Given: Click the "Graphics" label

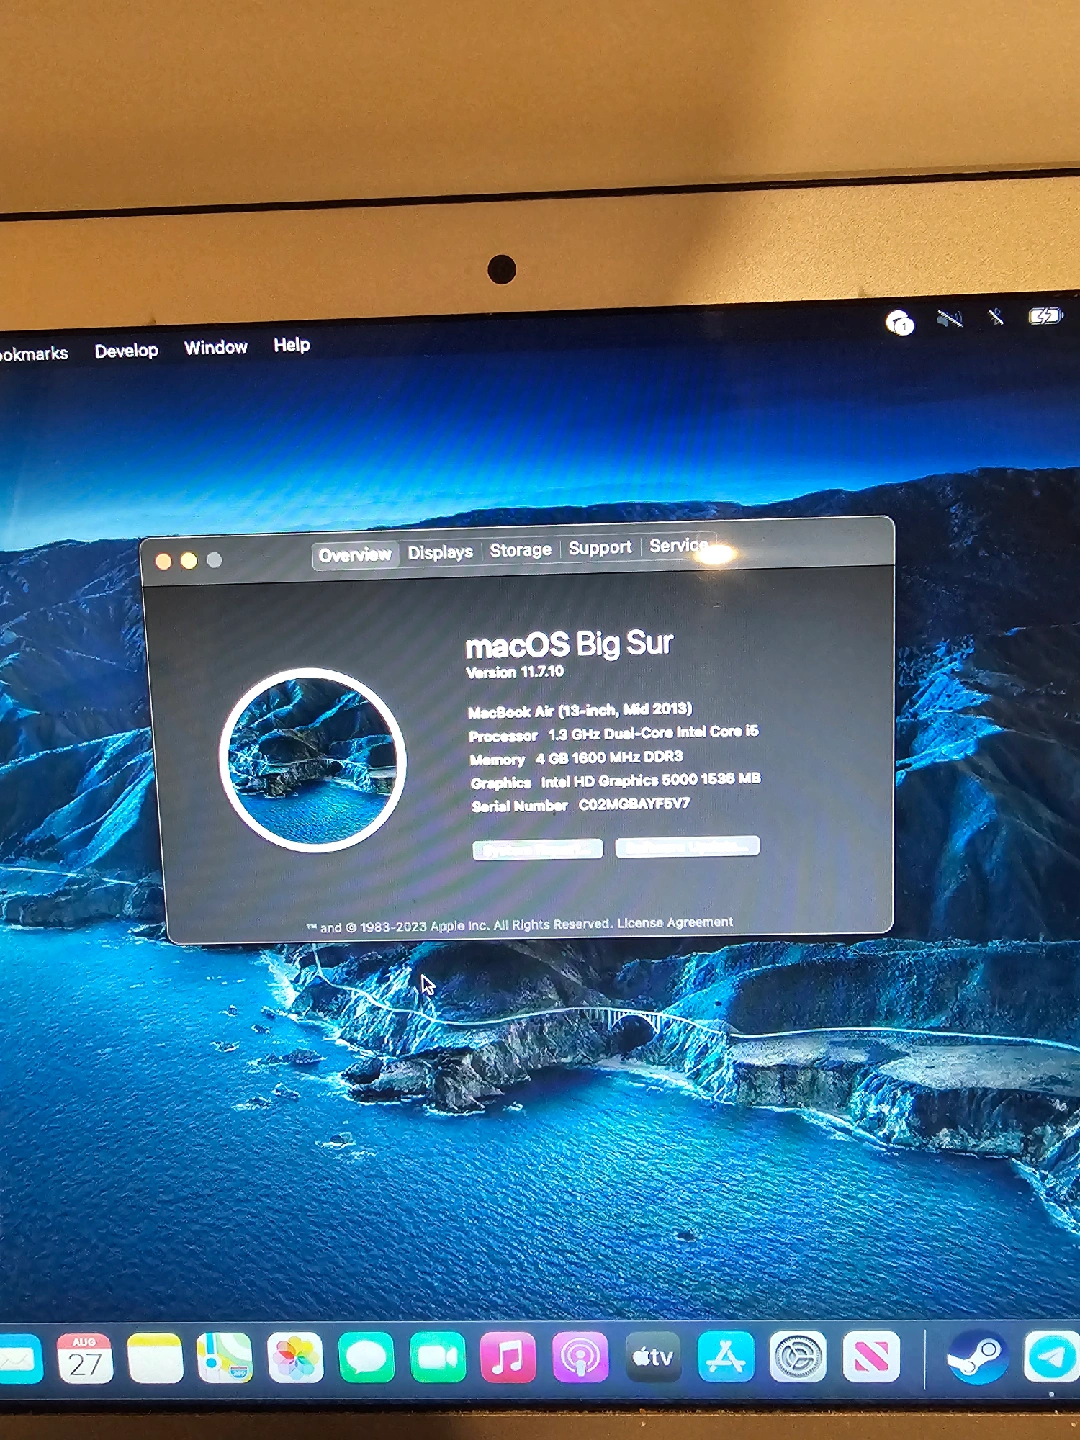Looking at the screenshot, I should pyautogui.click(x=501, y=783).
